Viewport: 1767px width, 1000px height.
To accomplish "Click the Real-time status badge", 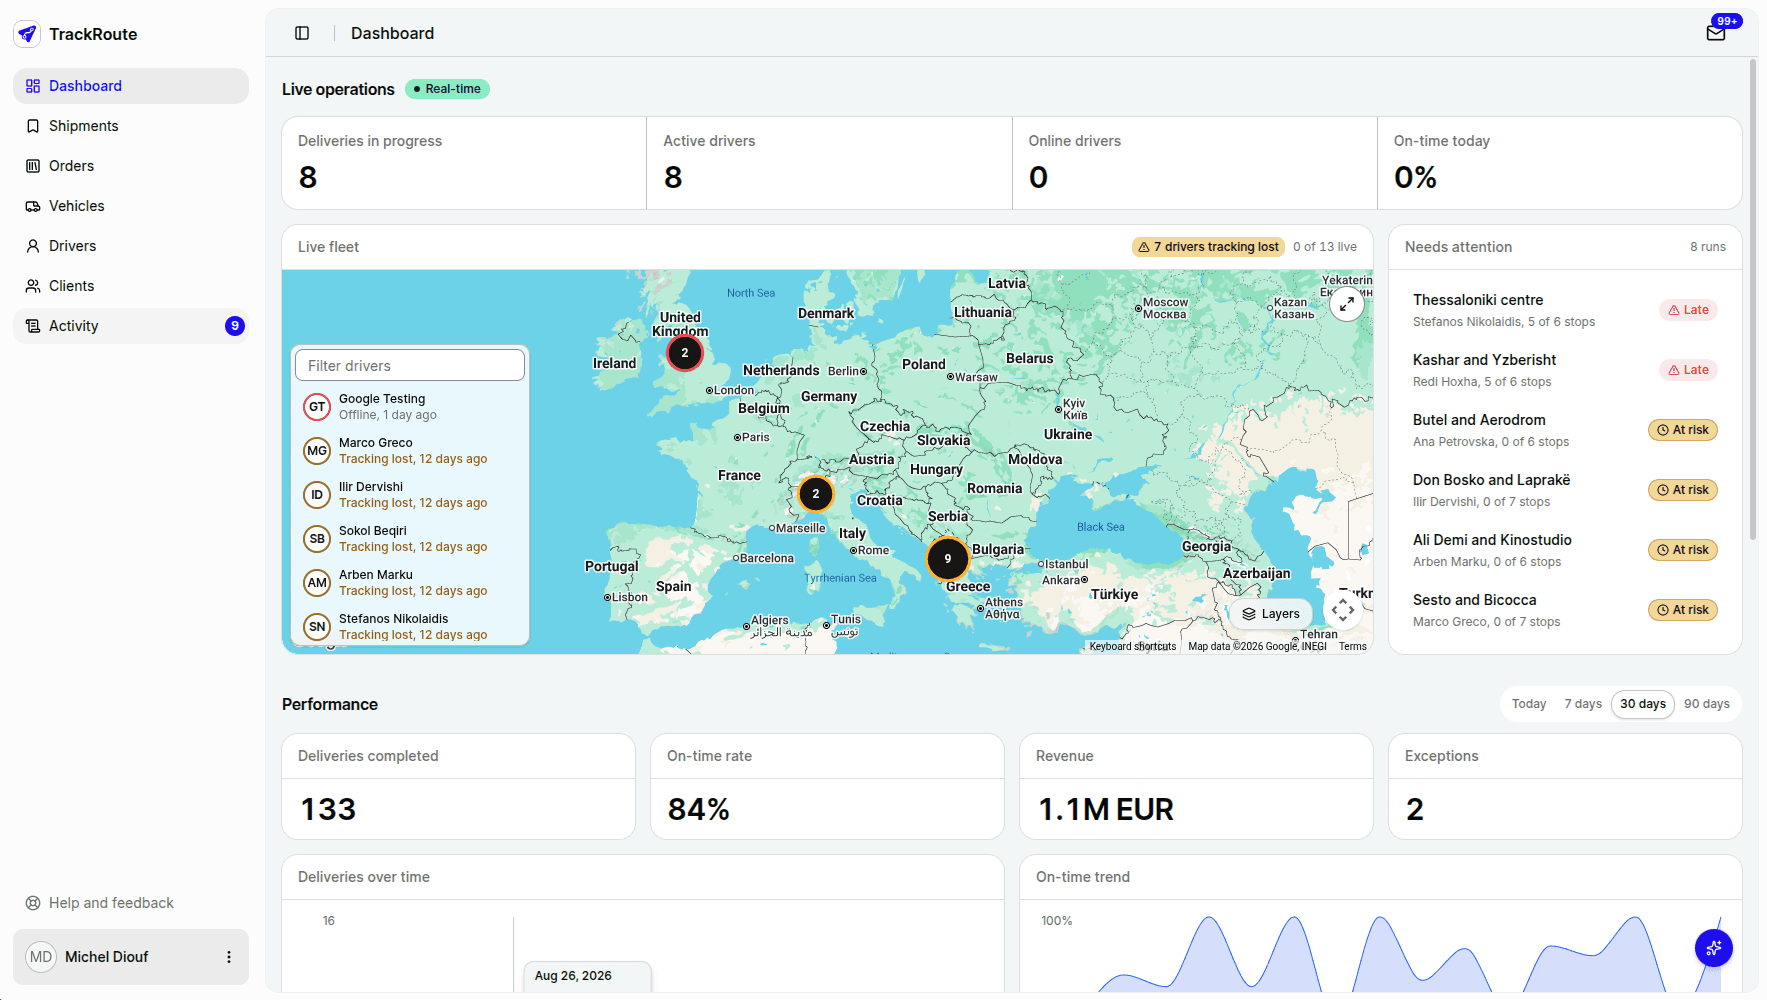I will coord(447,89).
